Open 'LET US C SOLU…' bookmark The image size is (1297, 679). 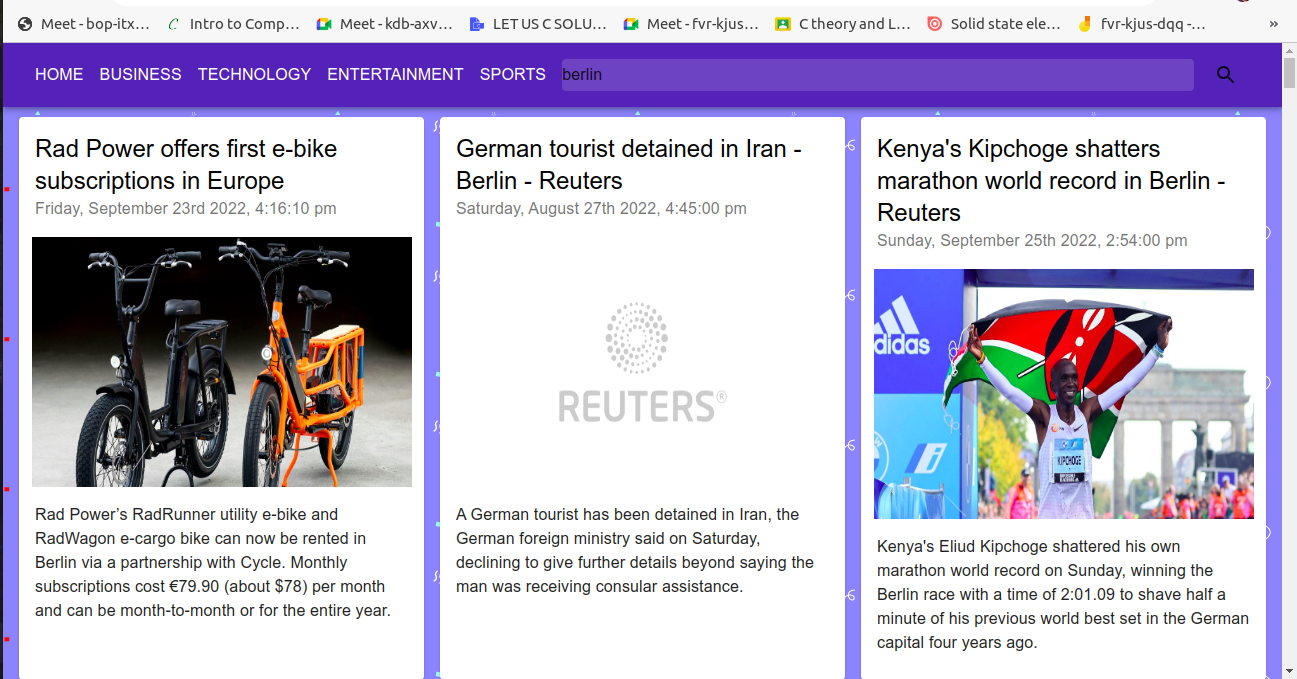[x=539, y=24]
